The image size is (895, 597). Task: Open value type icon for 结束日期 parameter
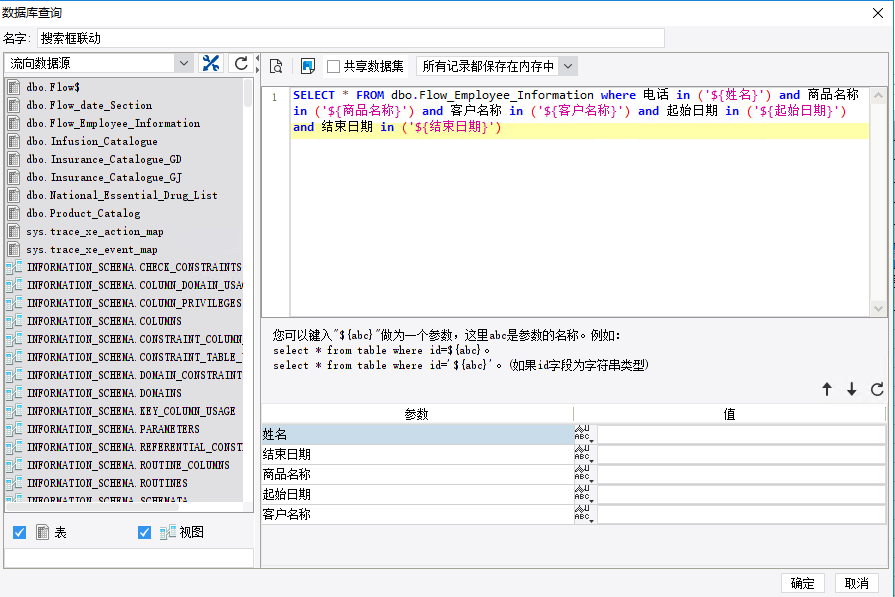[x=584, y=454]
